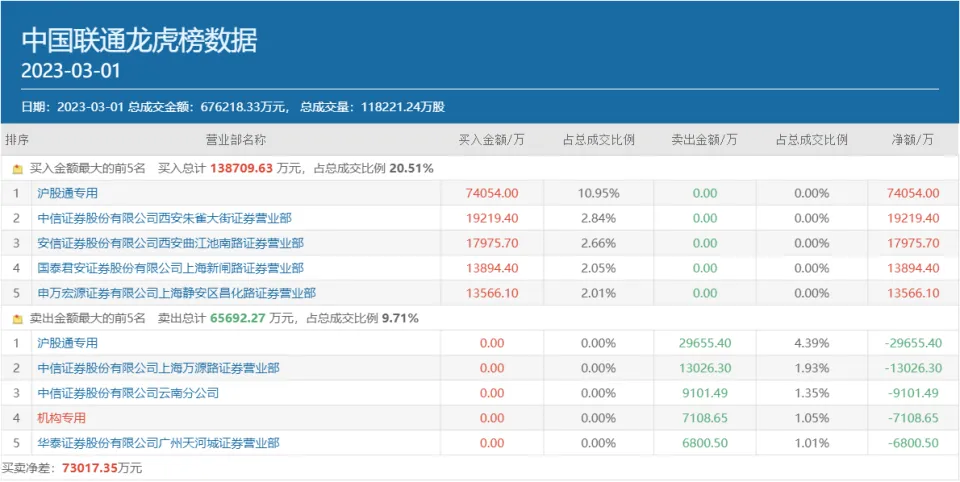Open the 中信证券 云南分公司 link
Viewport: 960px width, 482px height.
[x=128, y=393]
